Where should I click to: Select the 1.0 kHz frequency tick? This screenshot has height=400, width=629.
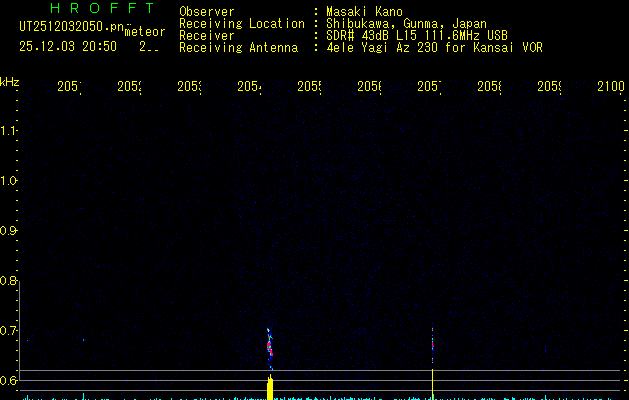(x=10, y=181)
